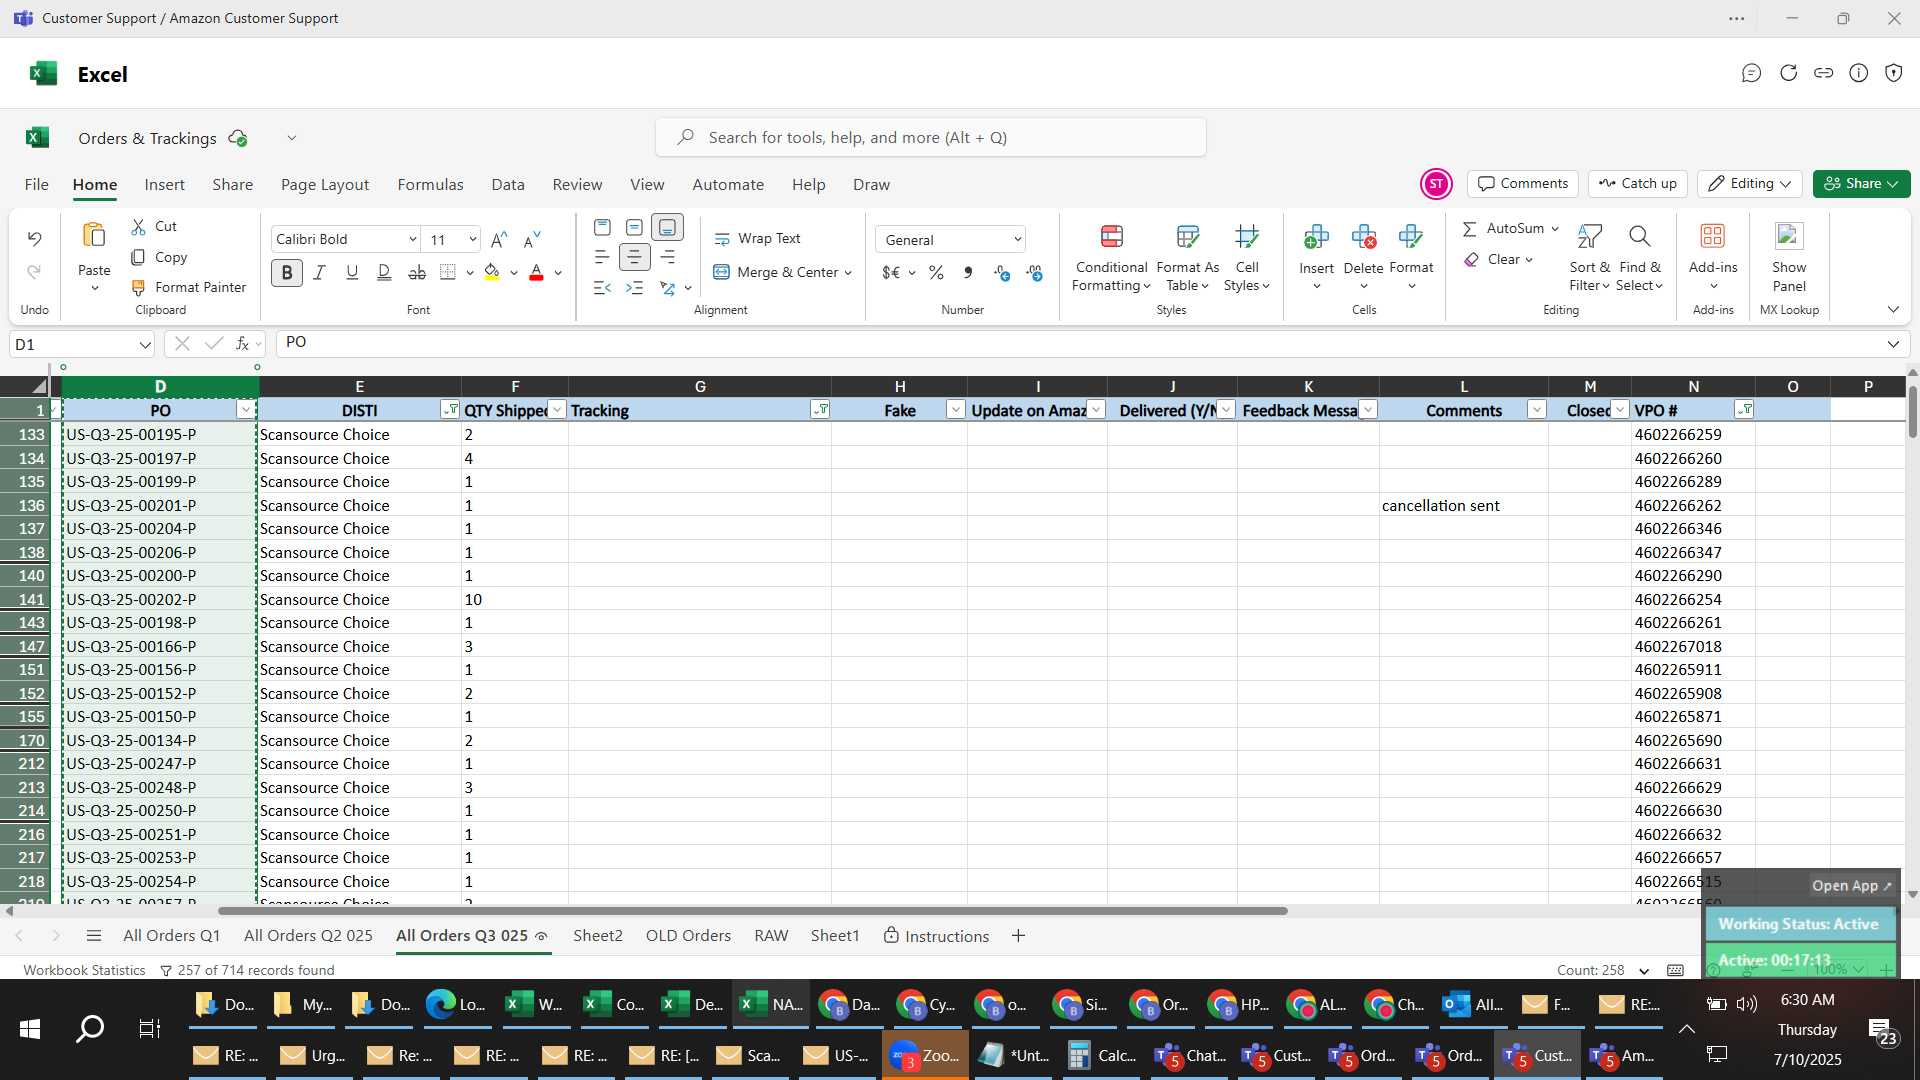Toggle Underline formatting
The width and height of the screenshot is (1920, 1080).
(352, 272)
